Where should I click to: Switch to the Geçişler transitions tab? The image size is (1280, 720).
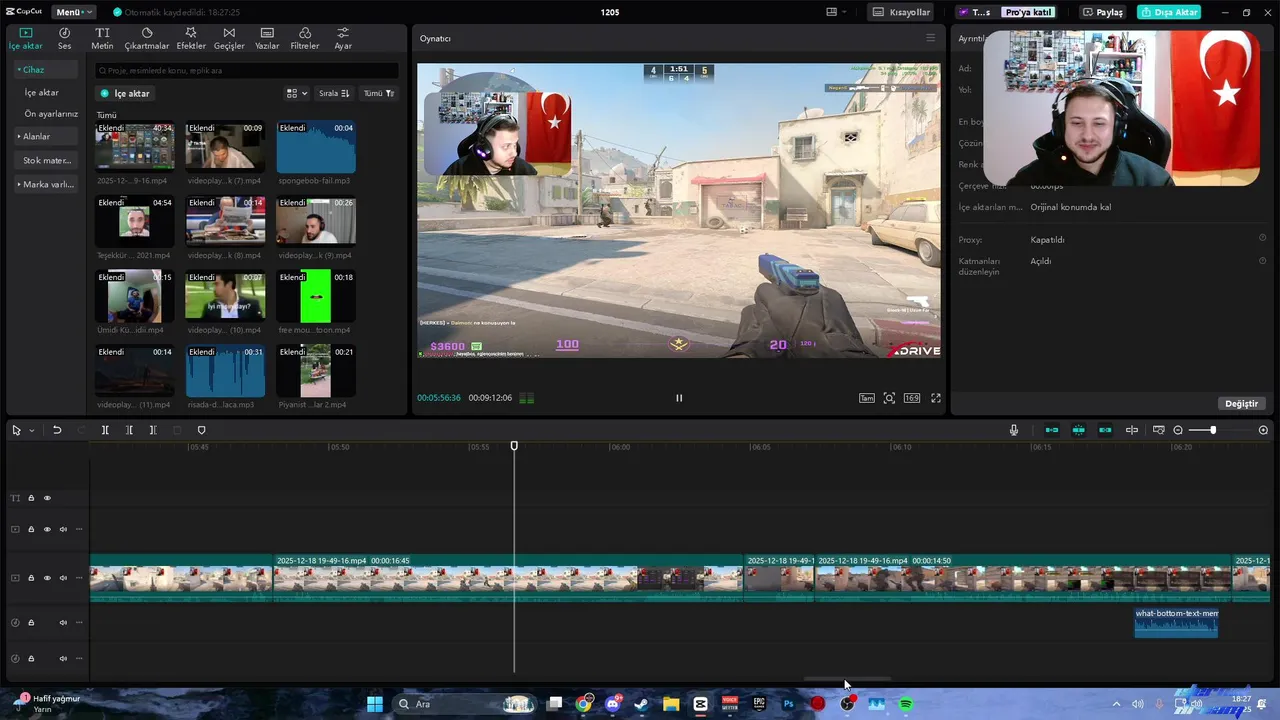[x=229, y=39]
